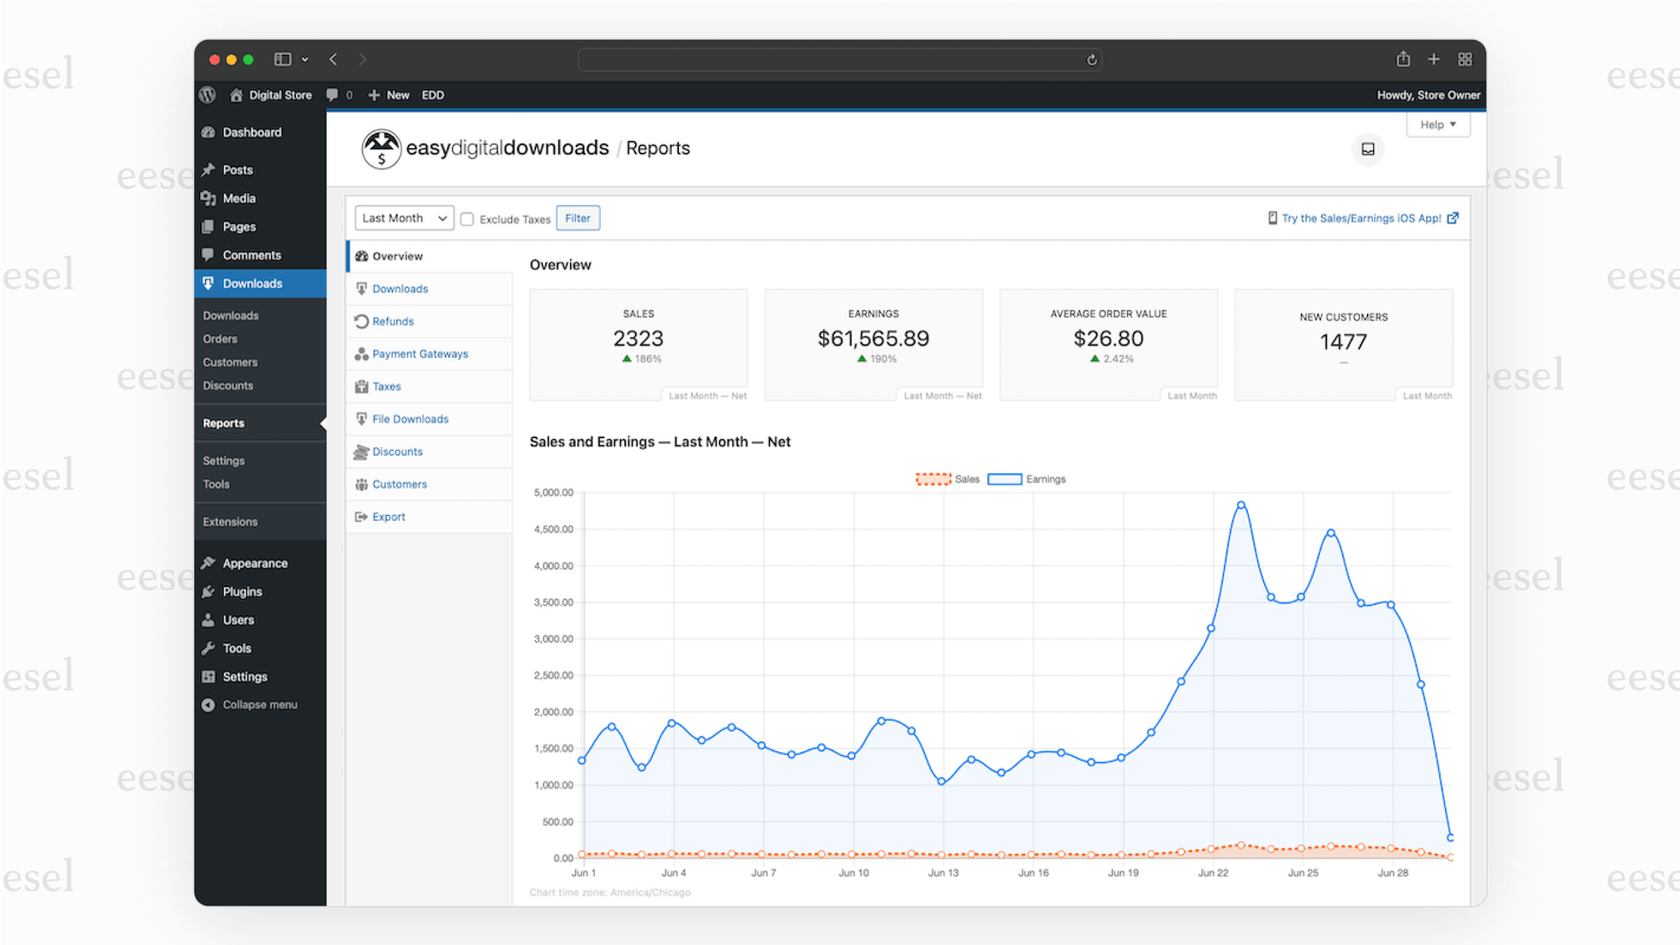Open the File Downloads report
Image resolution: width=1680 pixels, height=945 pixels.
[410, 419]
